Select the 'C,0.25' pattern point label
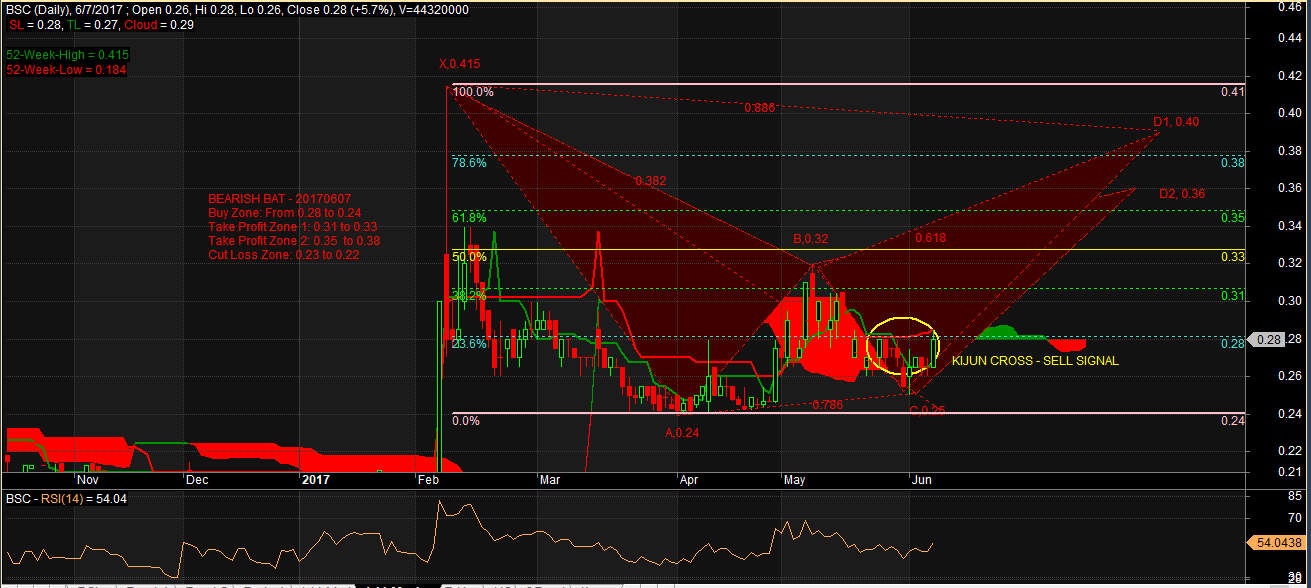1311x588 pixels. click(x=927, y=410)
